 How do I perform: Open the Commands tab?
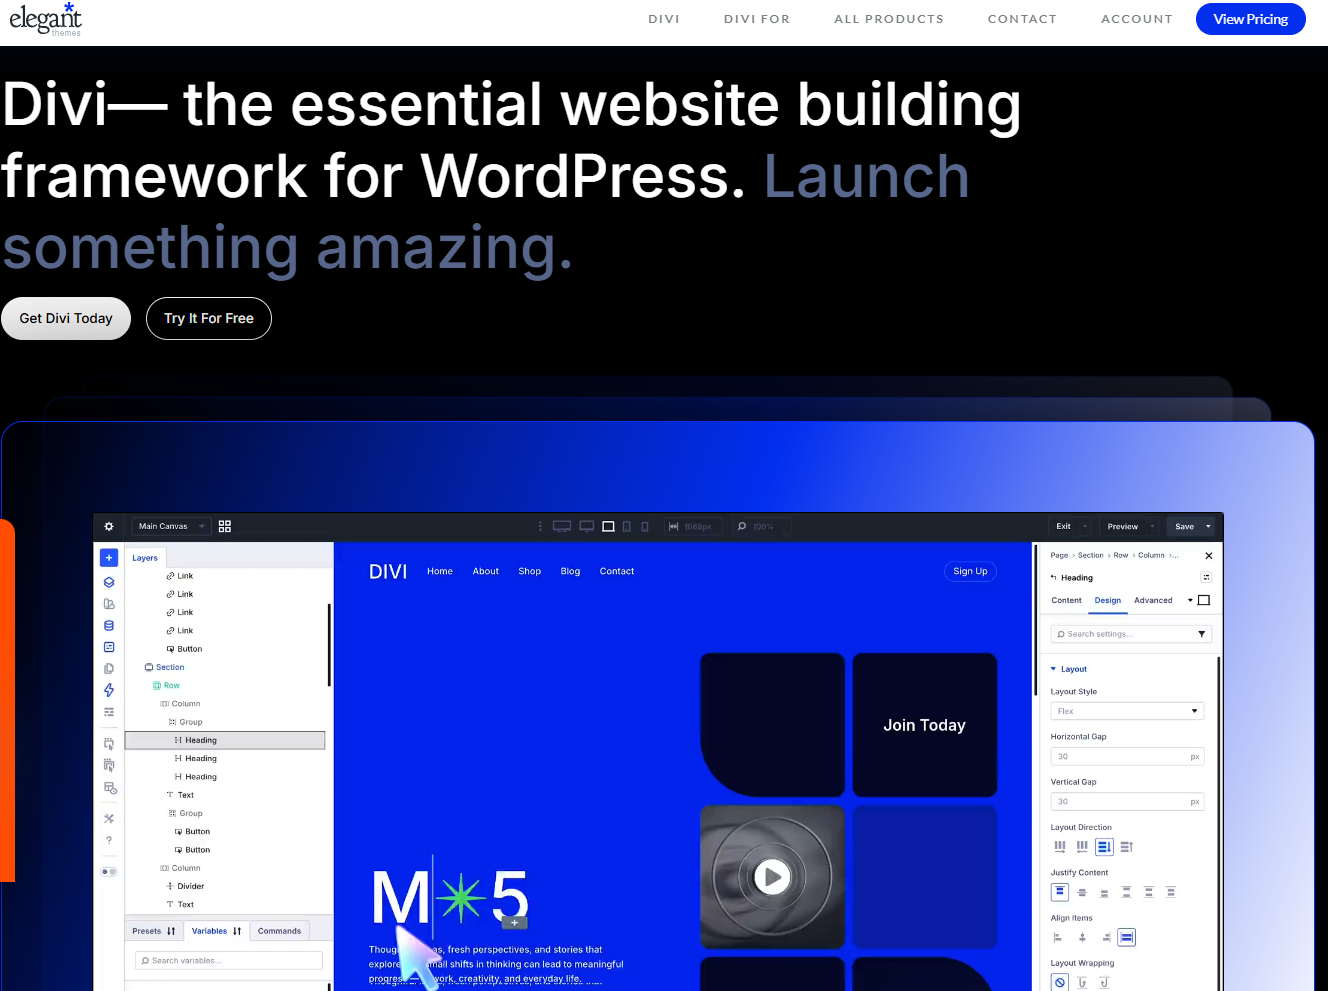click(279, 931)
